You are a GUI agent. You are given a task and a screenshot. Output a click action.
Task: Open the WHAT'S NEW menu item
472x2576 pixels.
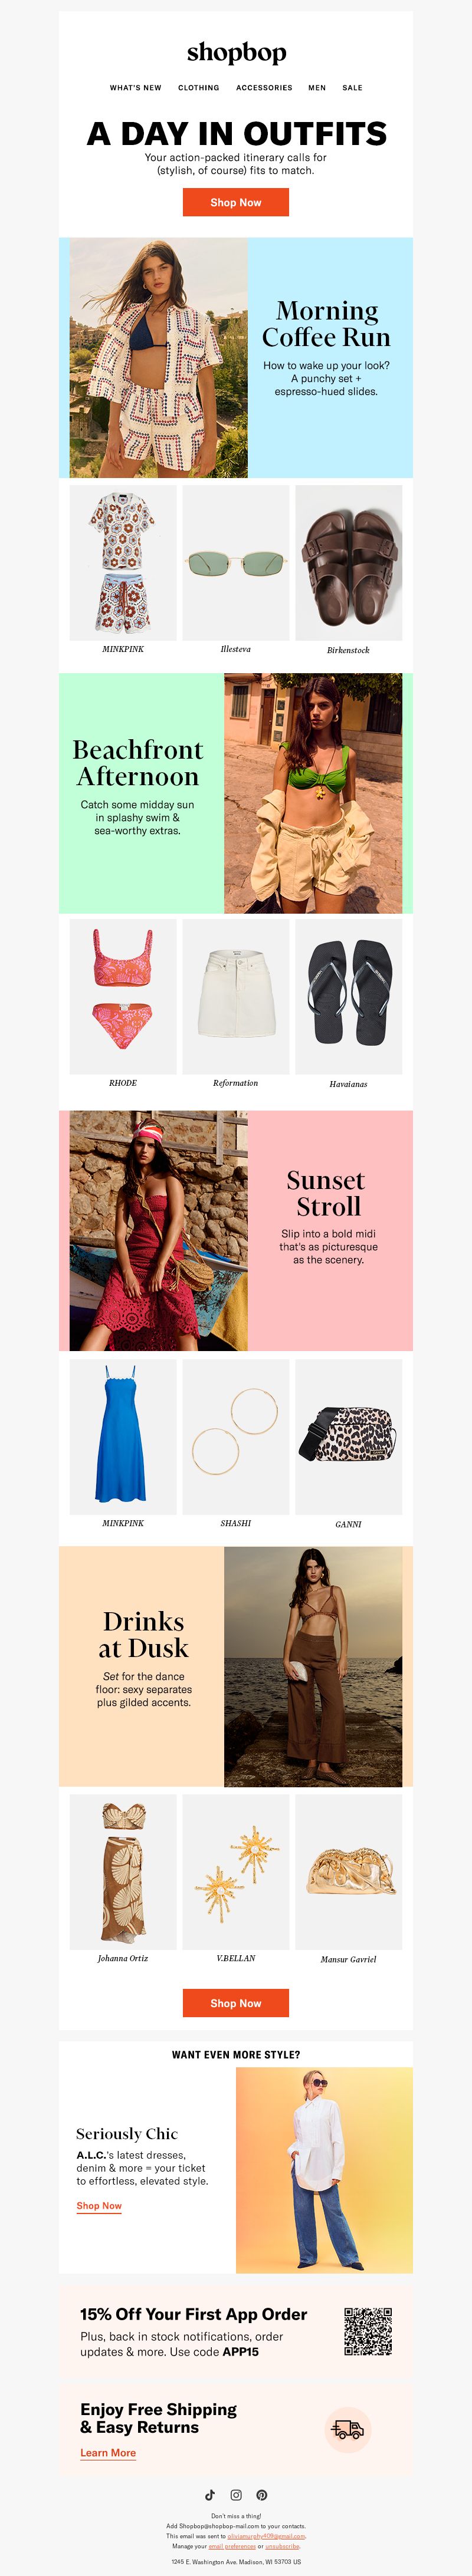[x=135, y=88]
